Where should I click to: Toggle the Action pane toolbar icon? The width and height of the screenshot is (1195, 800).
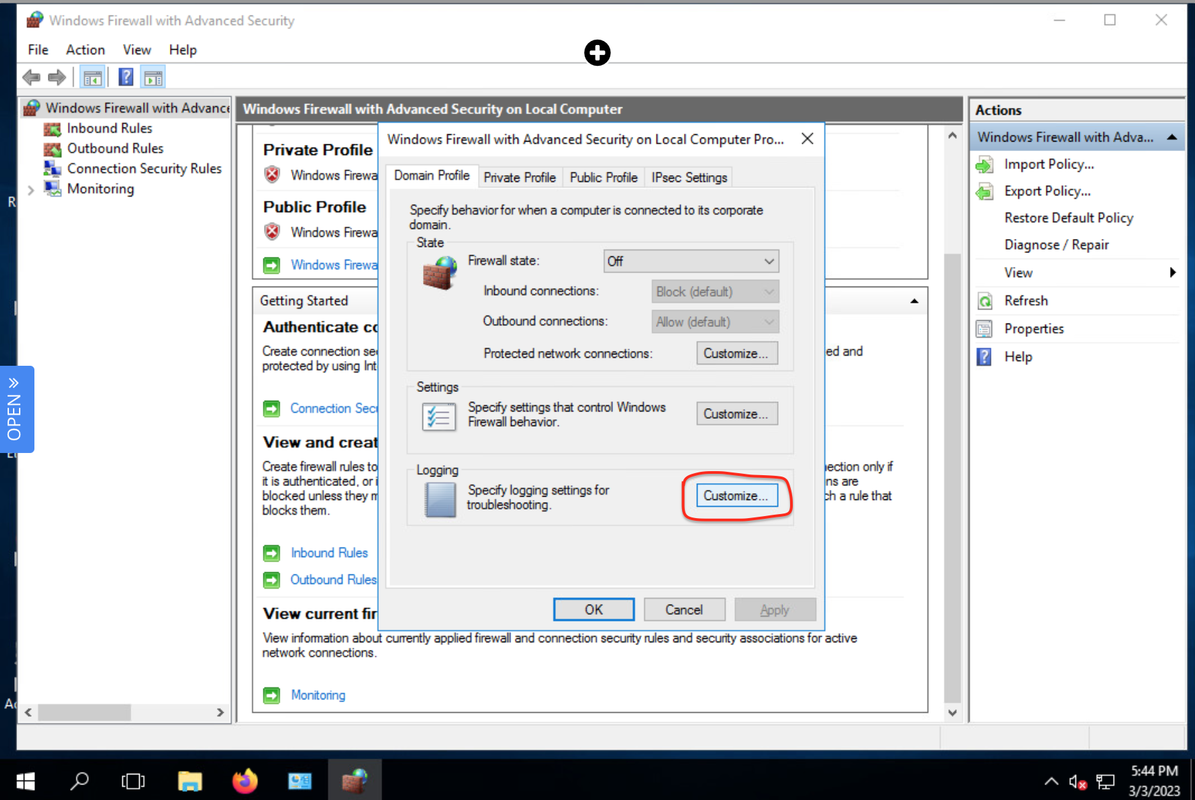[x=153, y=77]
